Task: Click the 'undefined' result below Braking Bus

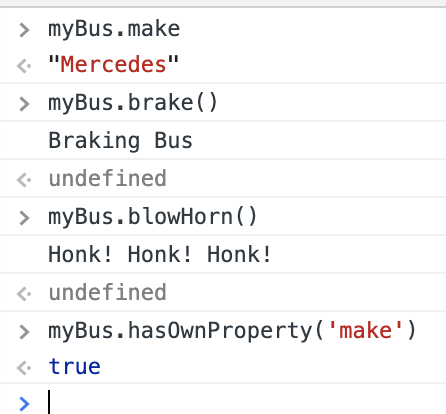Action: 107,178
